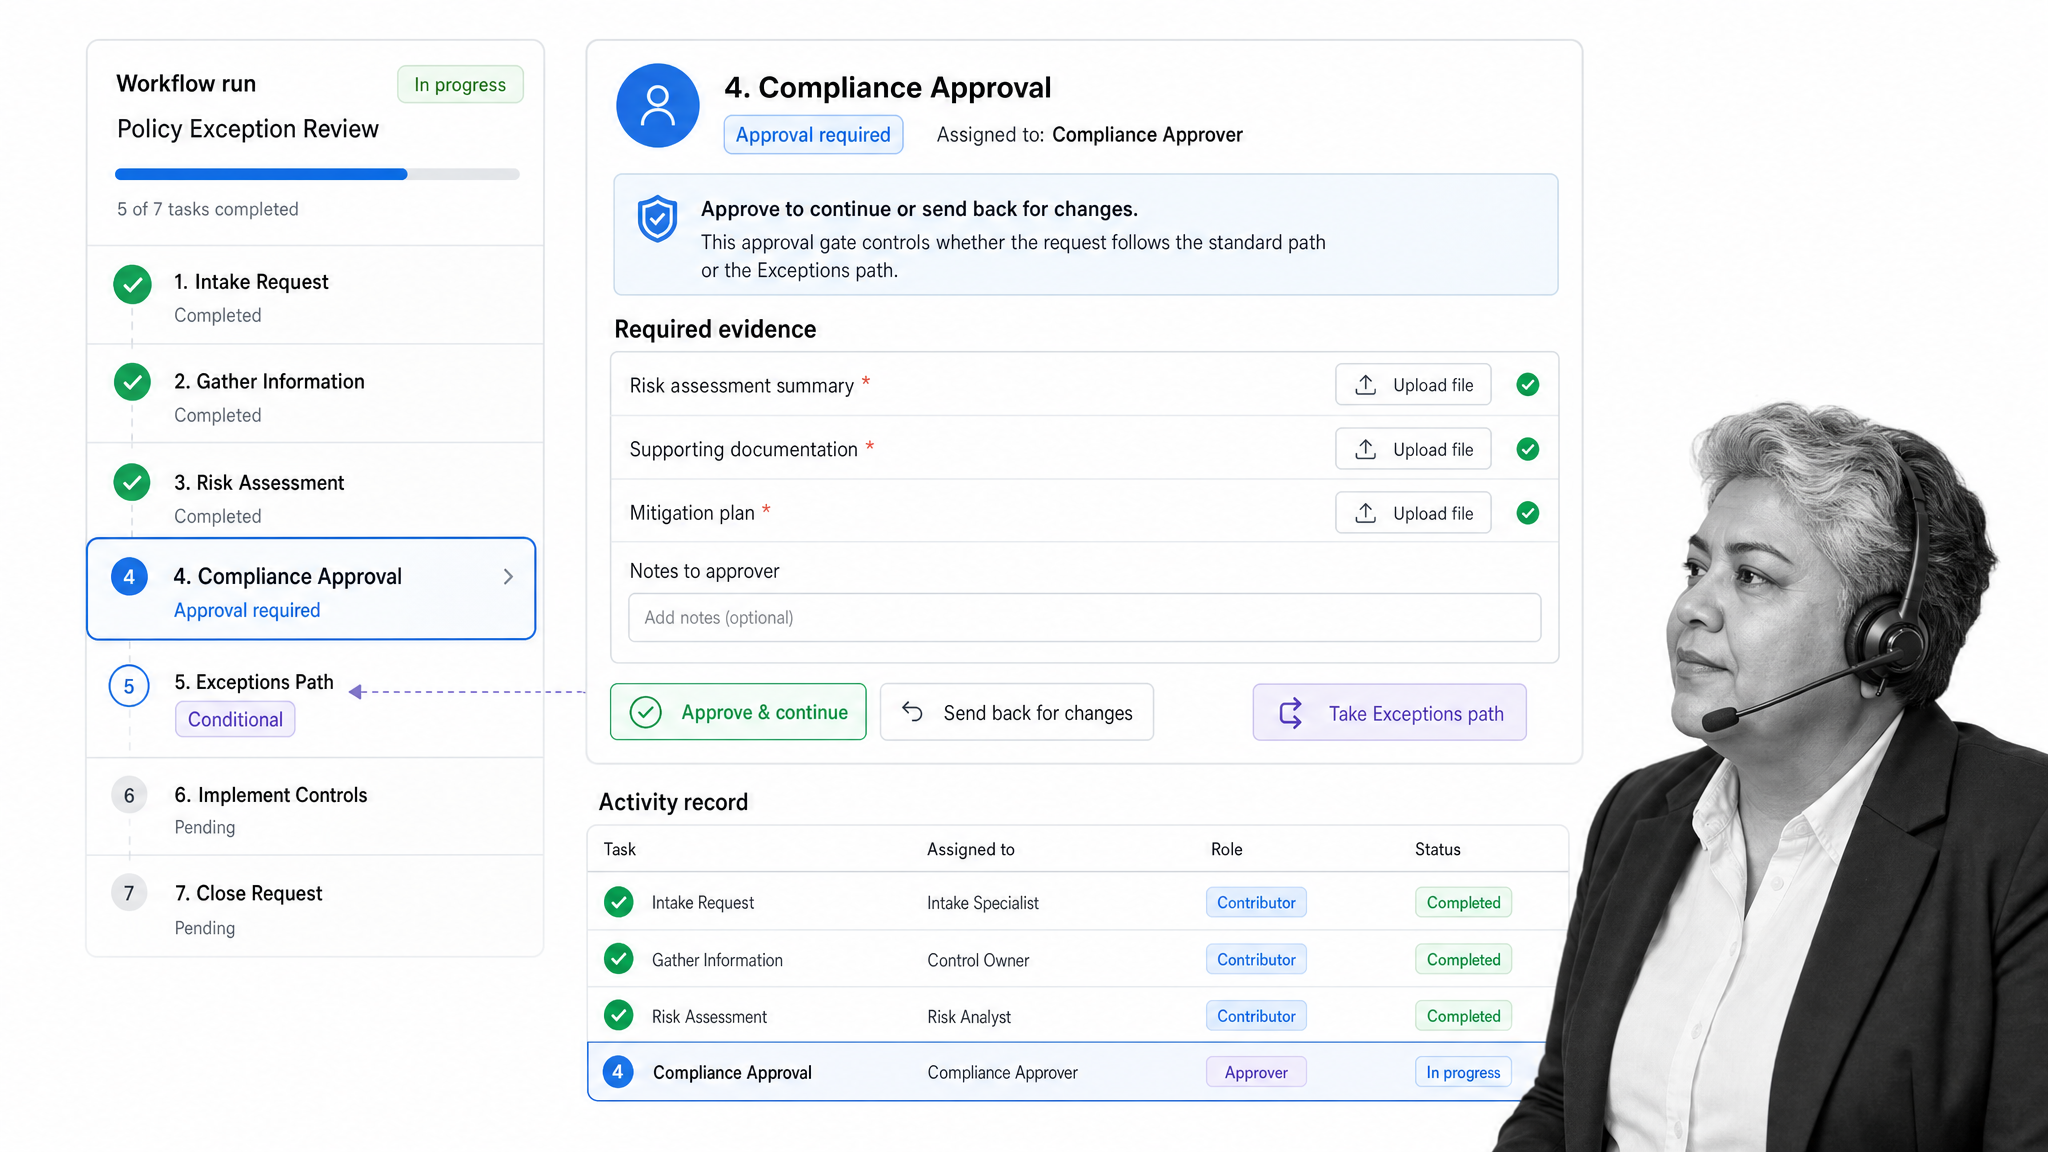
Task: Click Send back for changes button
Action: coord(1017,712)
